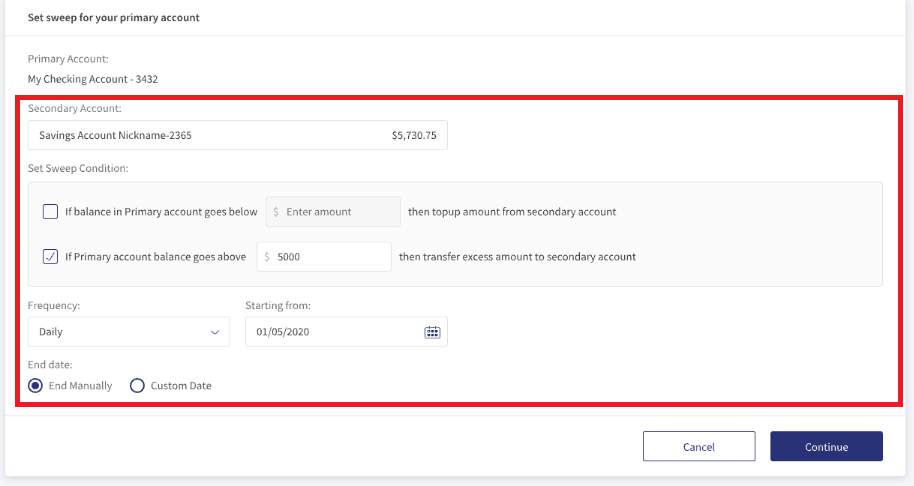Click the dollar sign in top-up amount field
Screen dimensions: 914x486
(x=276, y=212)
